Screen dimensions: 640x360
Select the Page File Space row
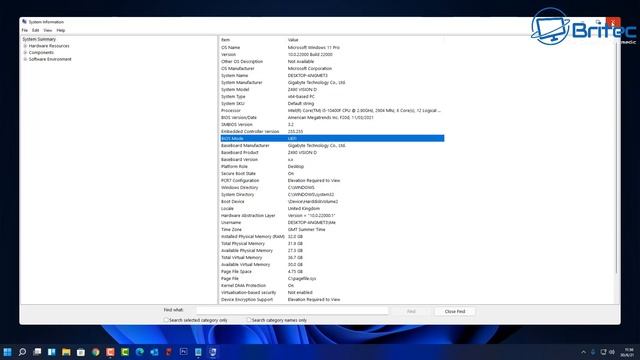332,271
